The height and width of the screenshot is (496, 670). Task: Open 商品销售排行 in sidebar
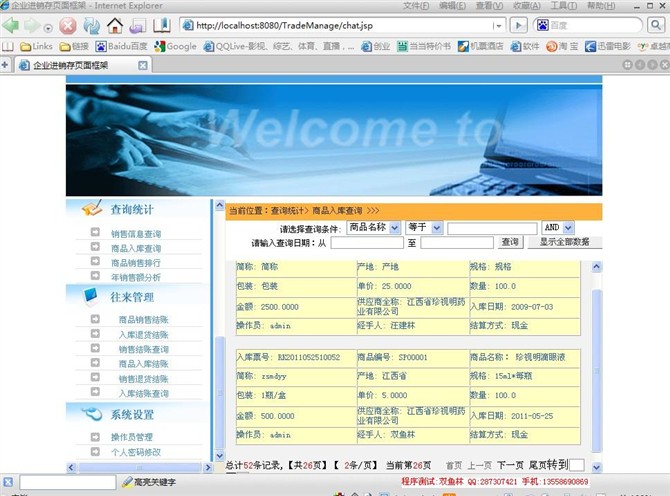(136, 263)
